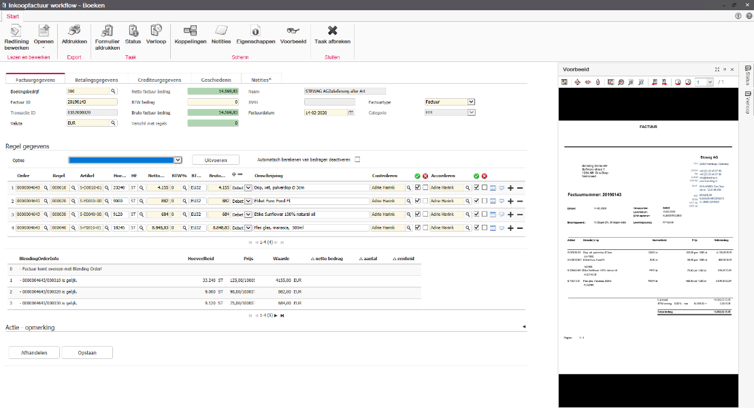This screenshot has width=754, height=408.
Task: Toggle the Voorbeeld glasses icon
Action: click(x=293, y=31)
